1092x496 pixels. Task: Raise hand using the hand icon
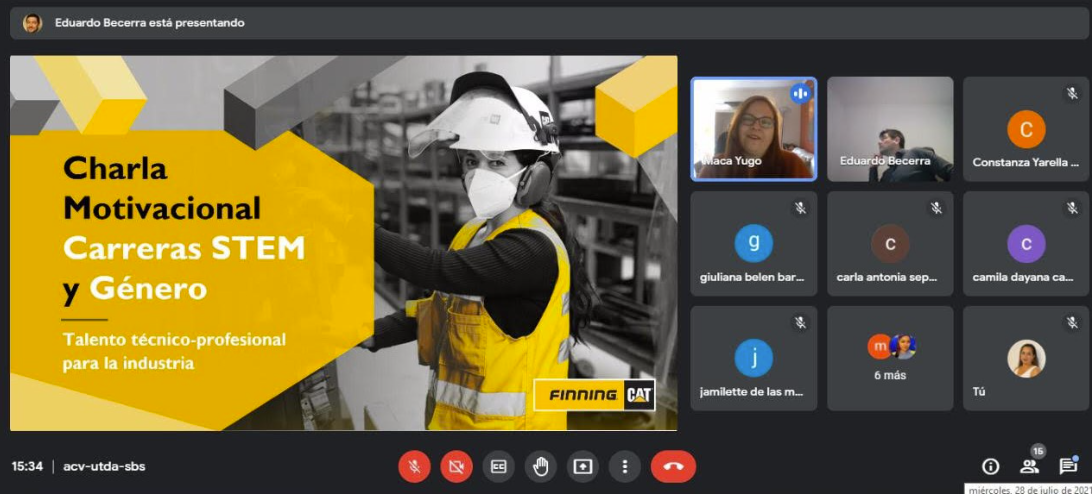[540, 466]
